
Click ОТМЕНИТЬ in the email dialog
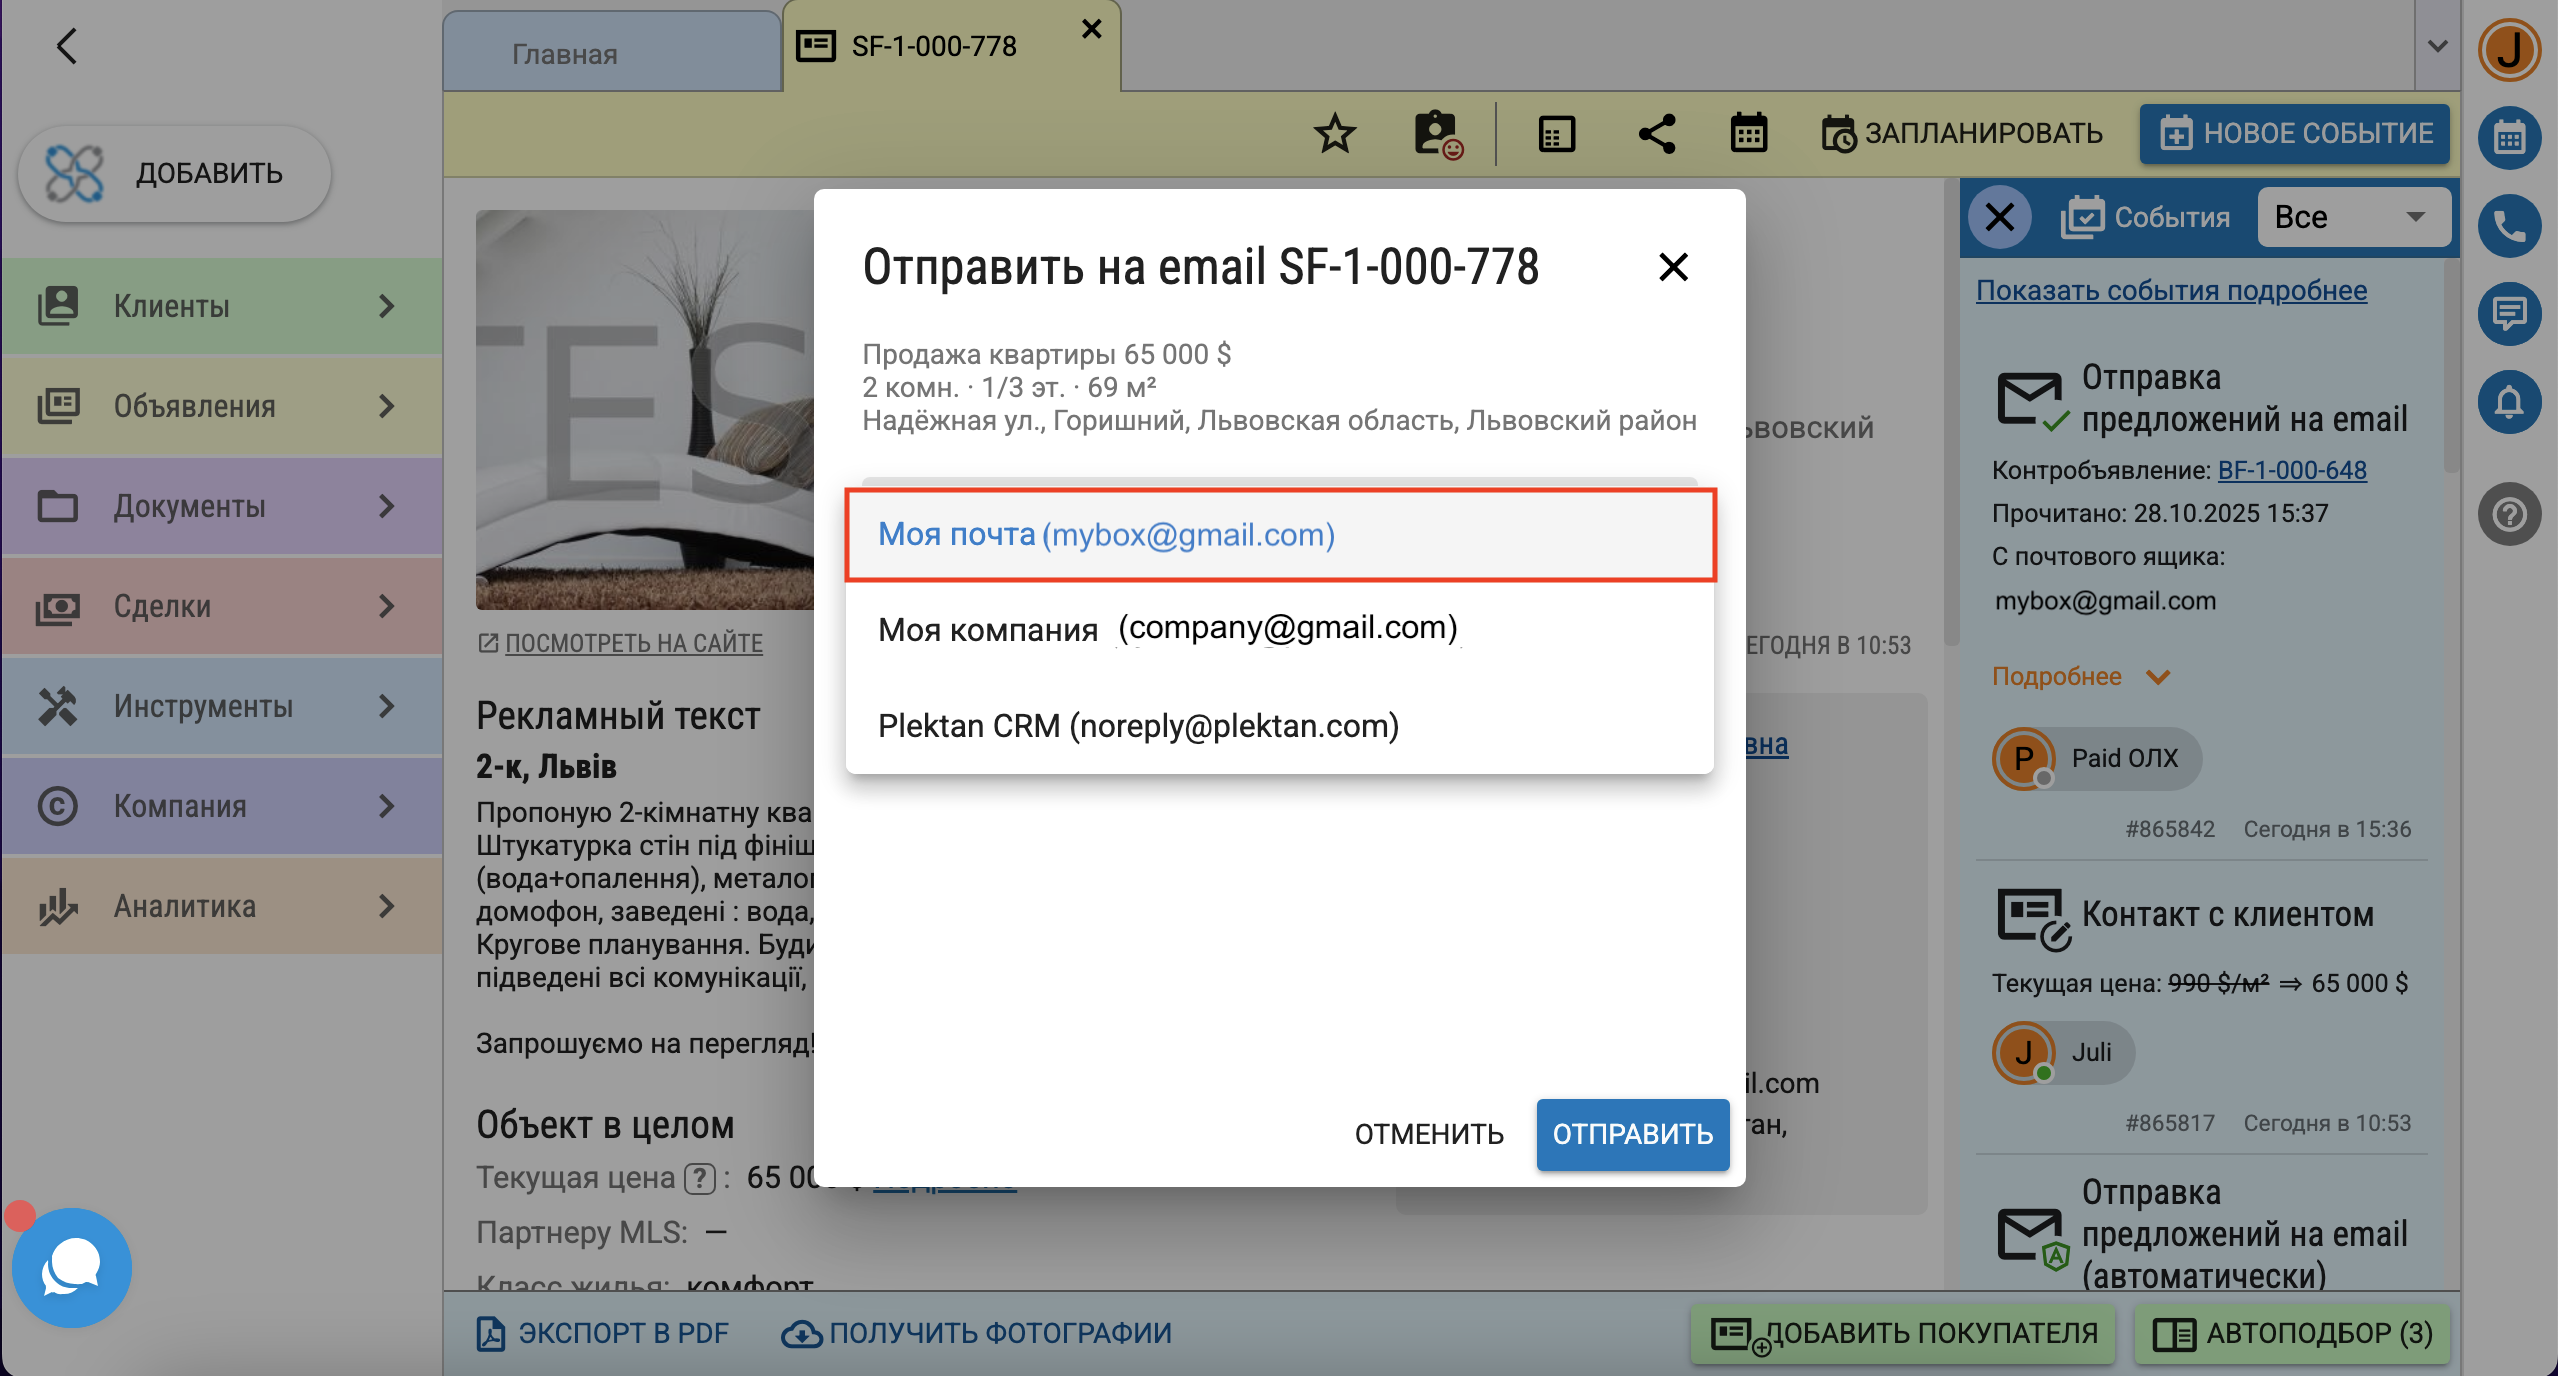pos(1428,1134)
